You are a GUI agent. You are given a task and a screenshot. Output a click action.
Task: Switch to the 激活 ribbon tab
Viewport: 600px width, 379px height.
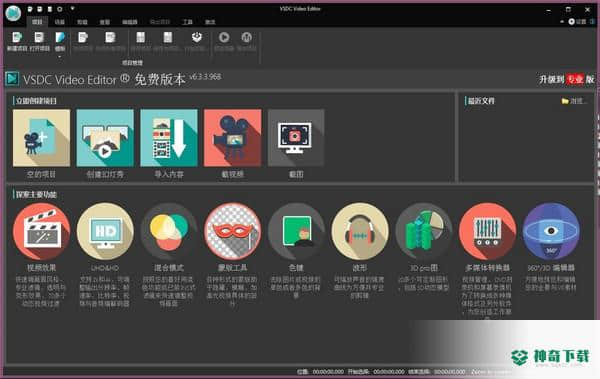(x=210, y=22)
